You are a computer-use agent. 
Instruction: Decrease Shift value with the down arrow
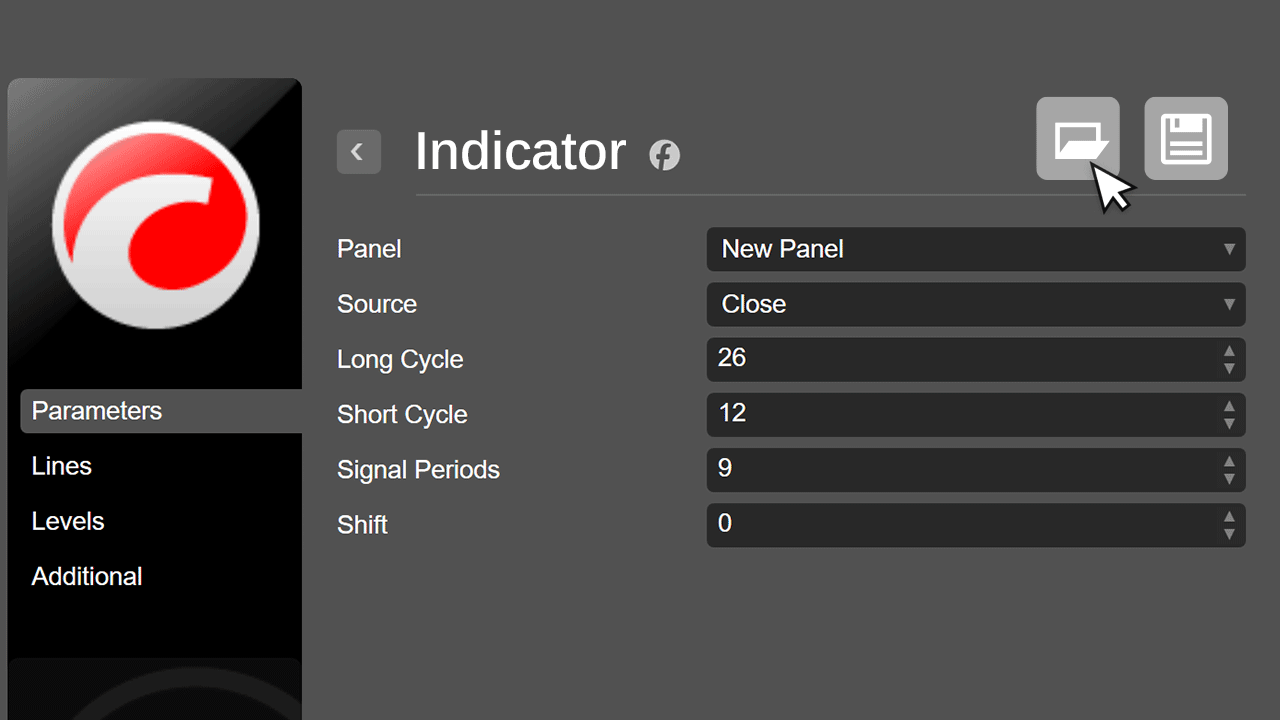[1229, 534]
